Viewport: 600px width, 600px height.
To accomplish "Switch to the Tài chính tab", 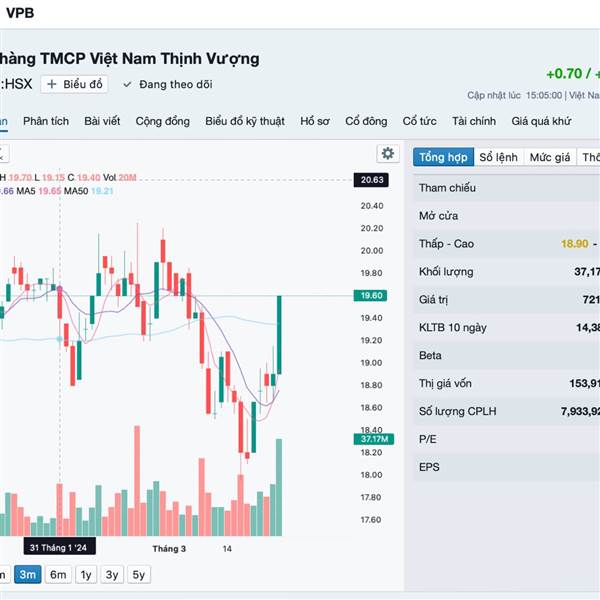I will tap(474, 121).
